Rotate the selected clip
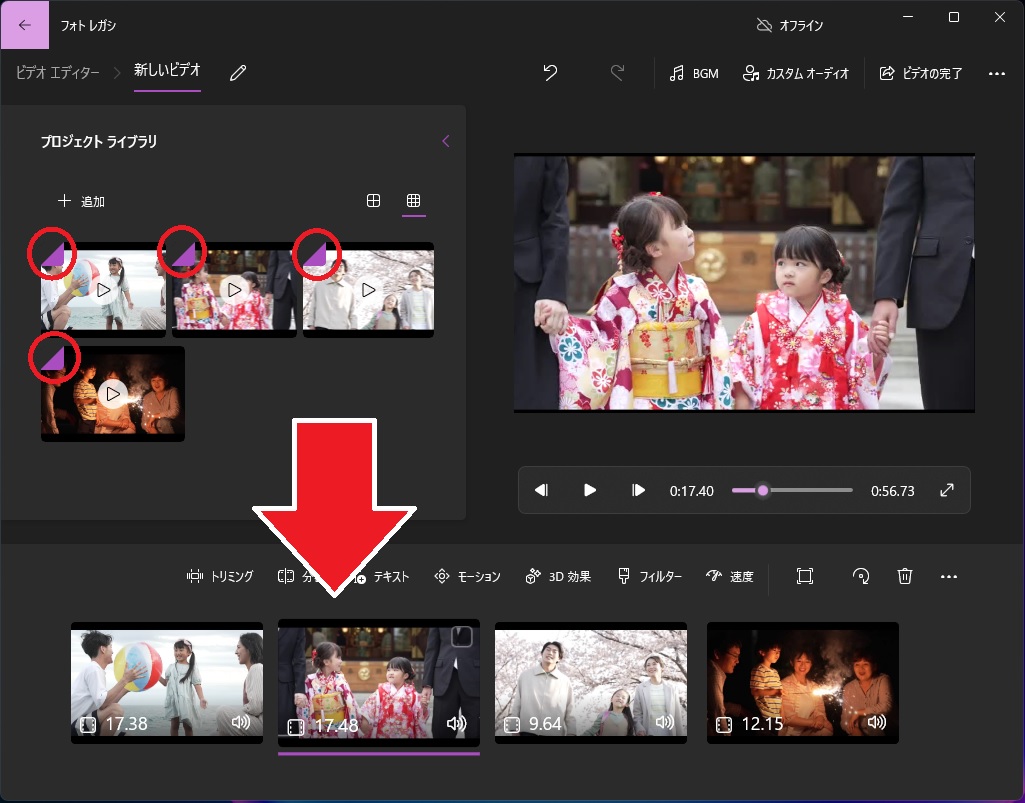Image resolution: width=1025 pixels, height=803 pixels. point(861,576)
